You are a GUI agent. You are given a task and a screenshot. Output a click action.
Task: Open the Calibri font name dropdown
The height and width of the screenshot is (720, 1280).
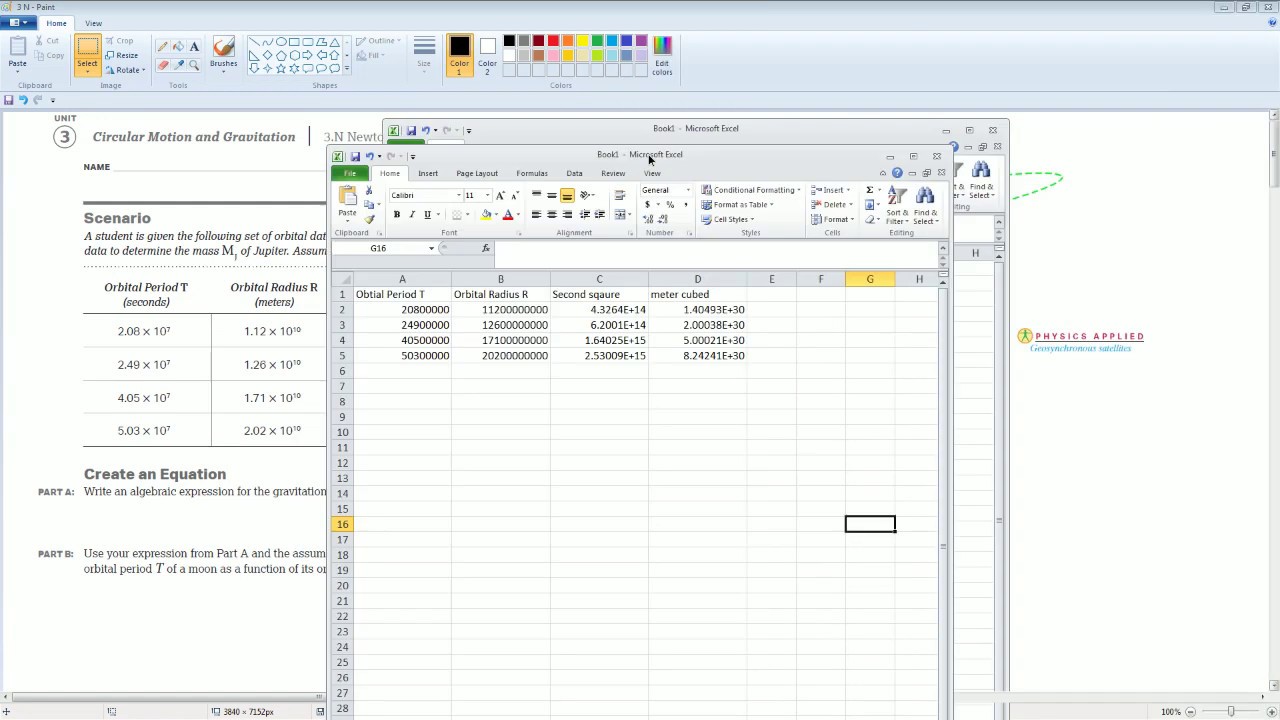point(459,195)
